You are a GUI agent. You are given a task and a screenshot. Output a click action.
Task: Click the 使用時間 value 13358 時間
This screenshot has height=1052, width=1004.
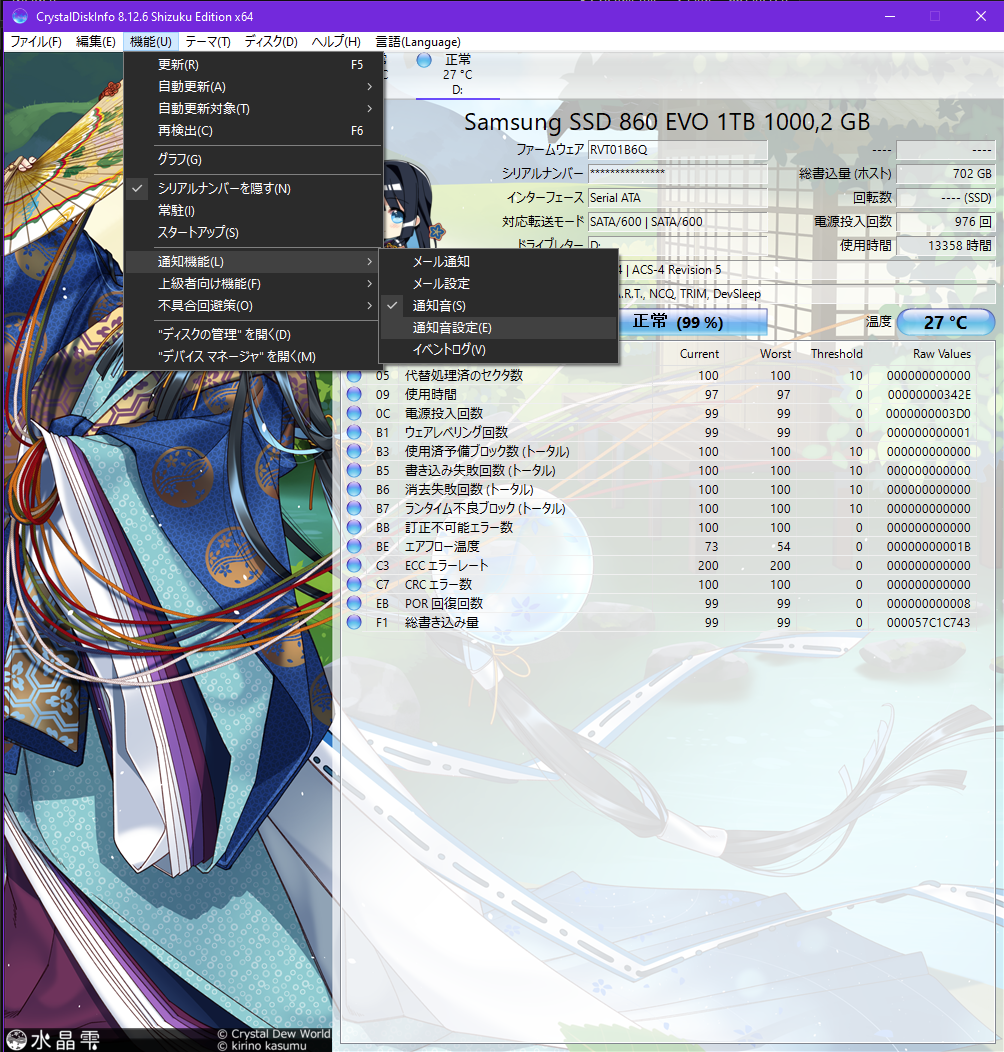(946, 246)
